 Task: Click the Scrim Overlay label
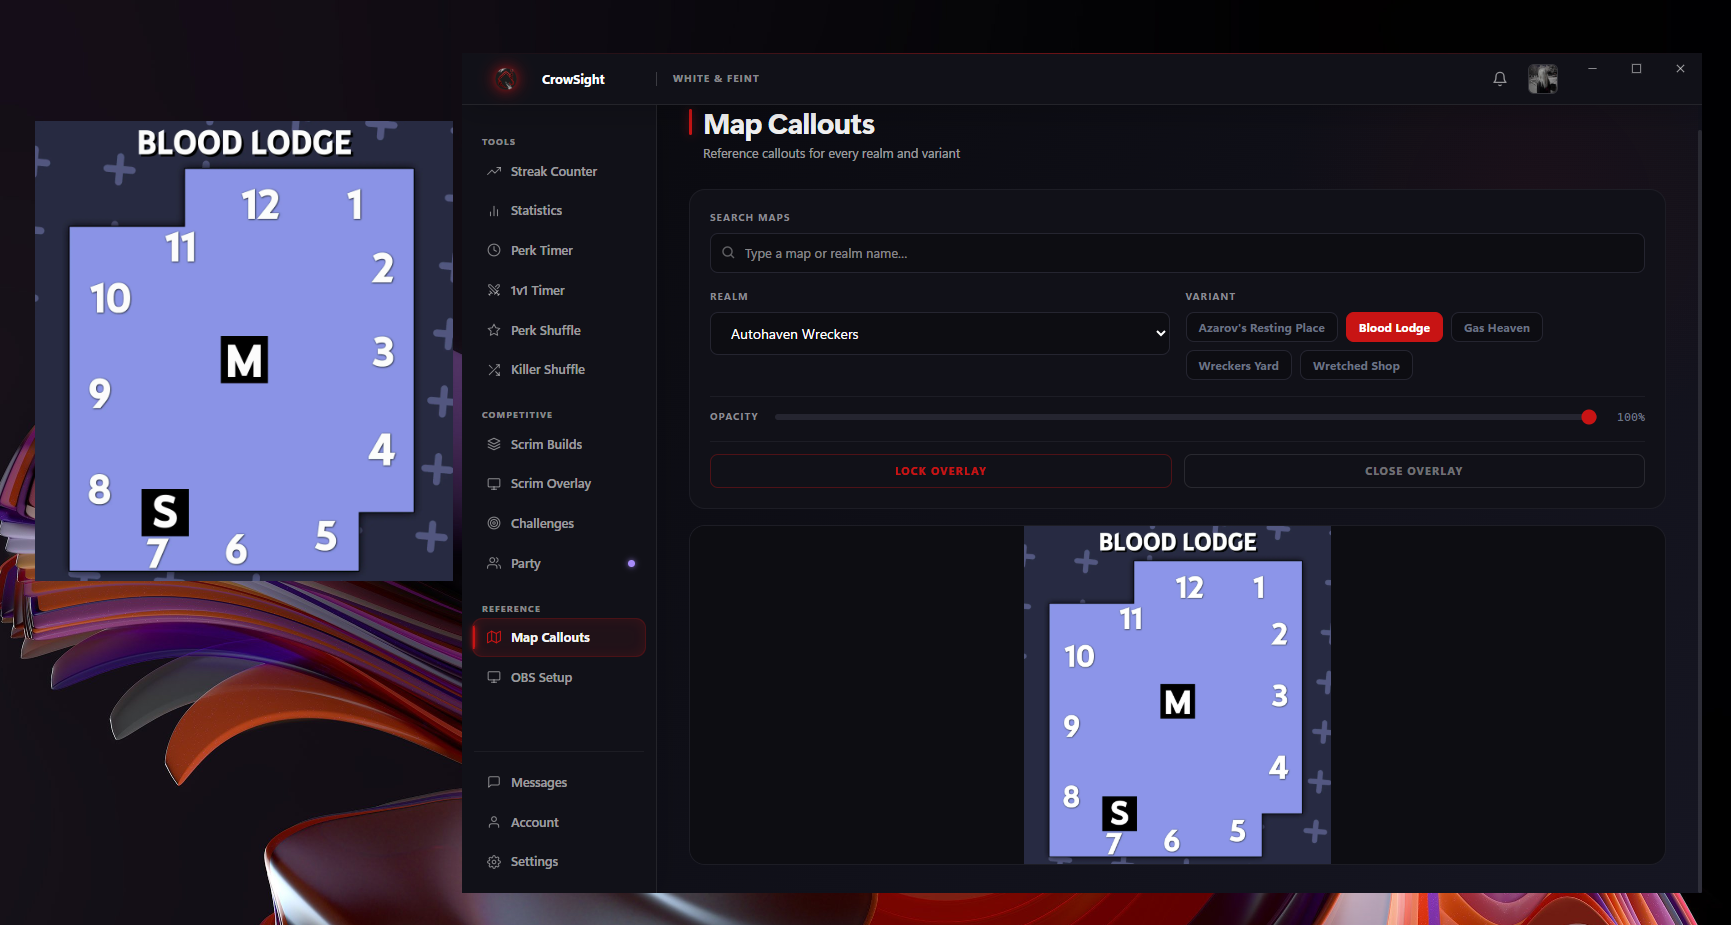click(550, 483)
